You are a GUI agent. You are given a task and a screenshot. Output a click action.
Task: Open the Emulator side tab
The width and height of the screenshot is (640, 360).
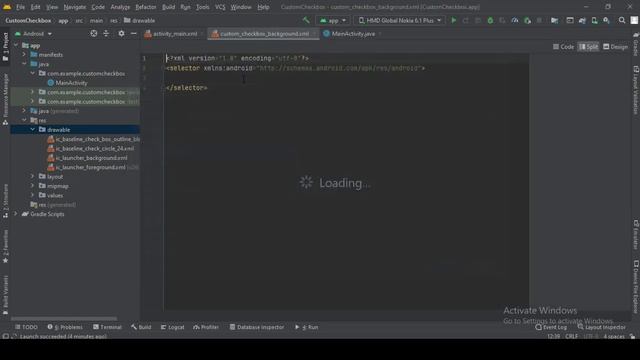point(636,234)
